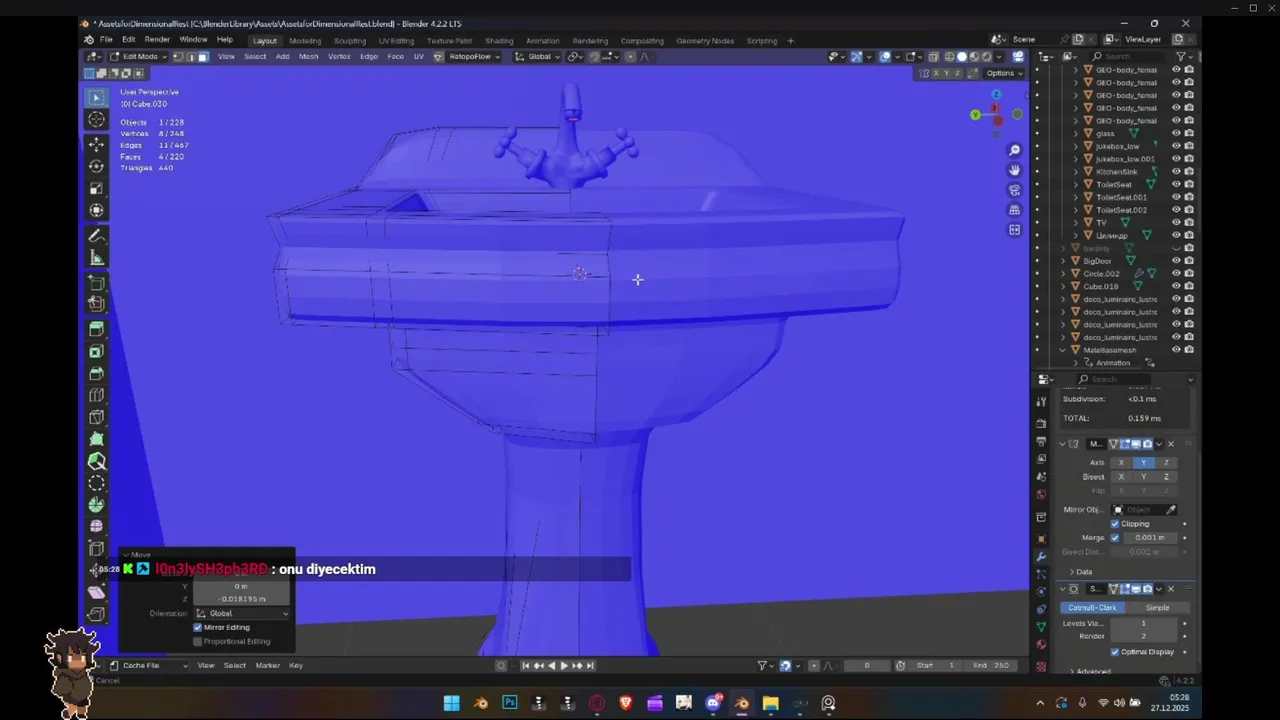The height and width of the screenshot is (720, 1280).
Task: Remove the Mirror modifier with X
Action: click(x=1171, y=444)
